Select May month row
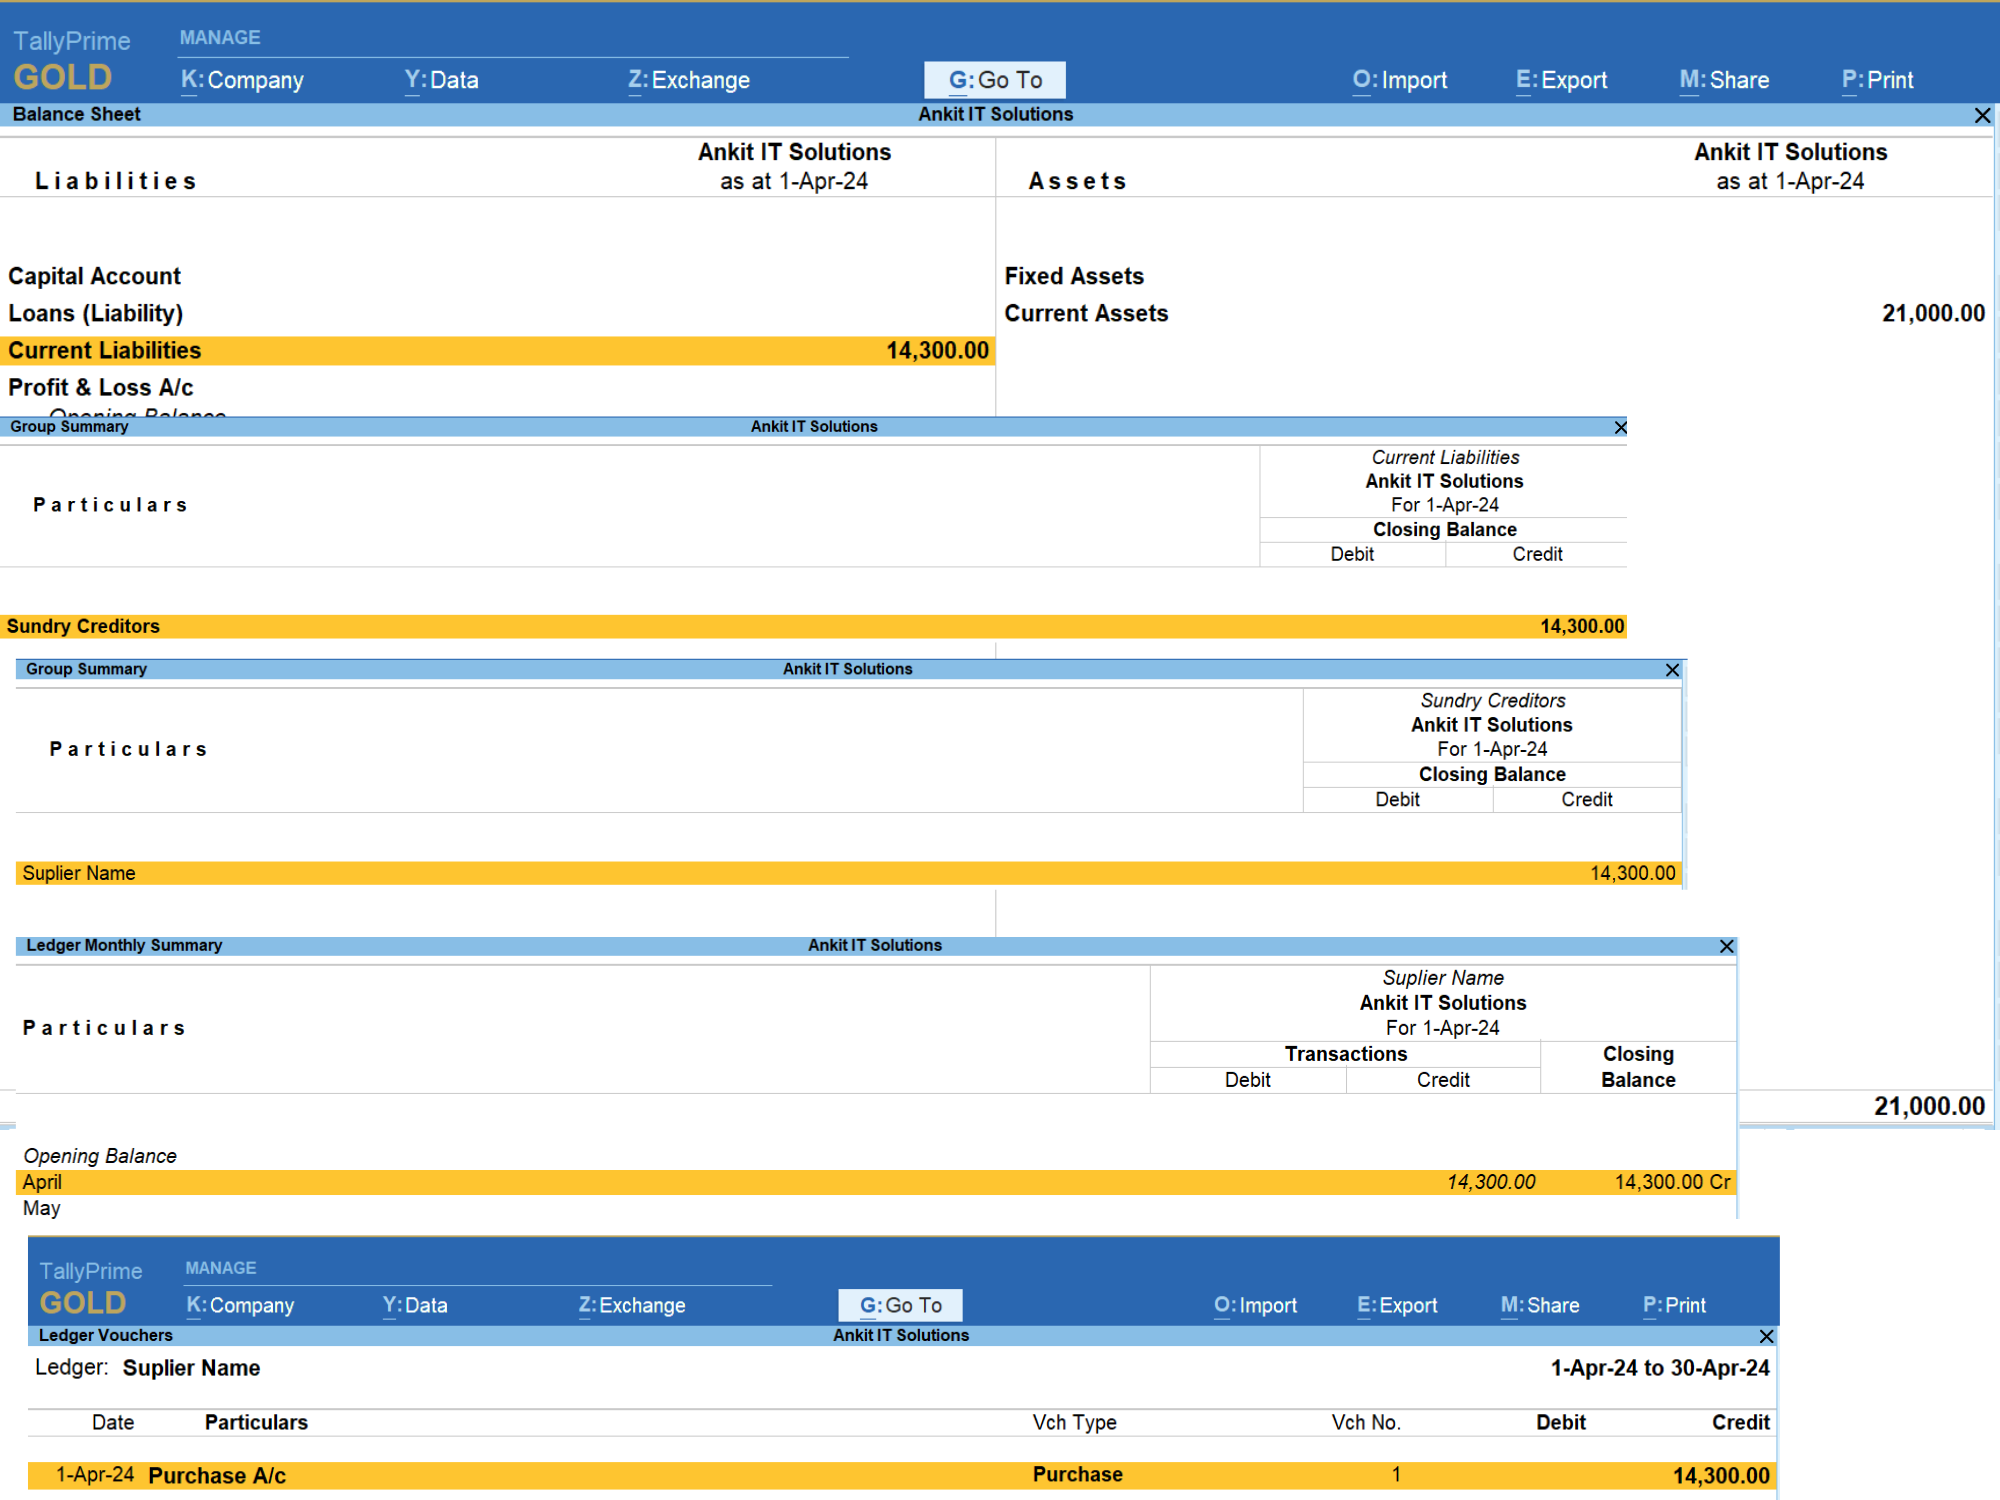Screen dimensions: 2000x1500 875,1208
